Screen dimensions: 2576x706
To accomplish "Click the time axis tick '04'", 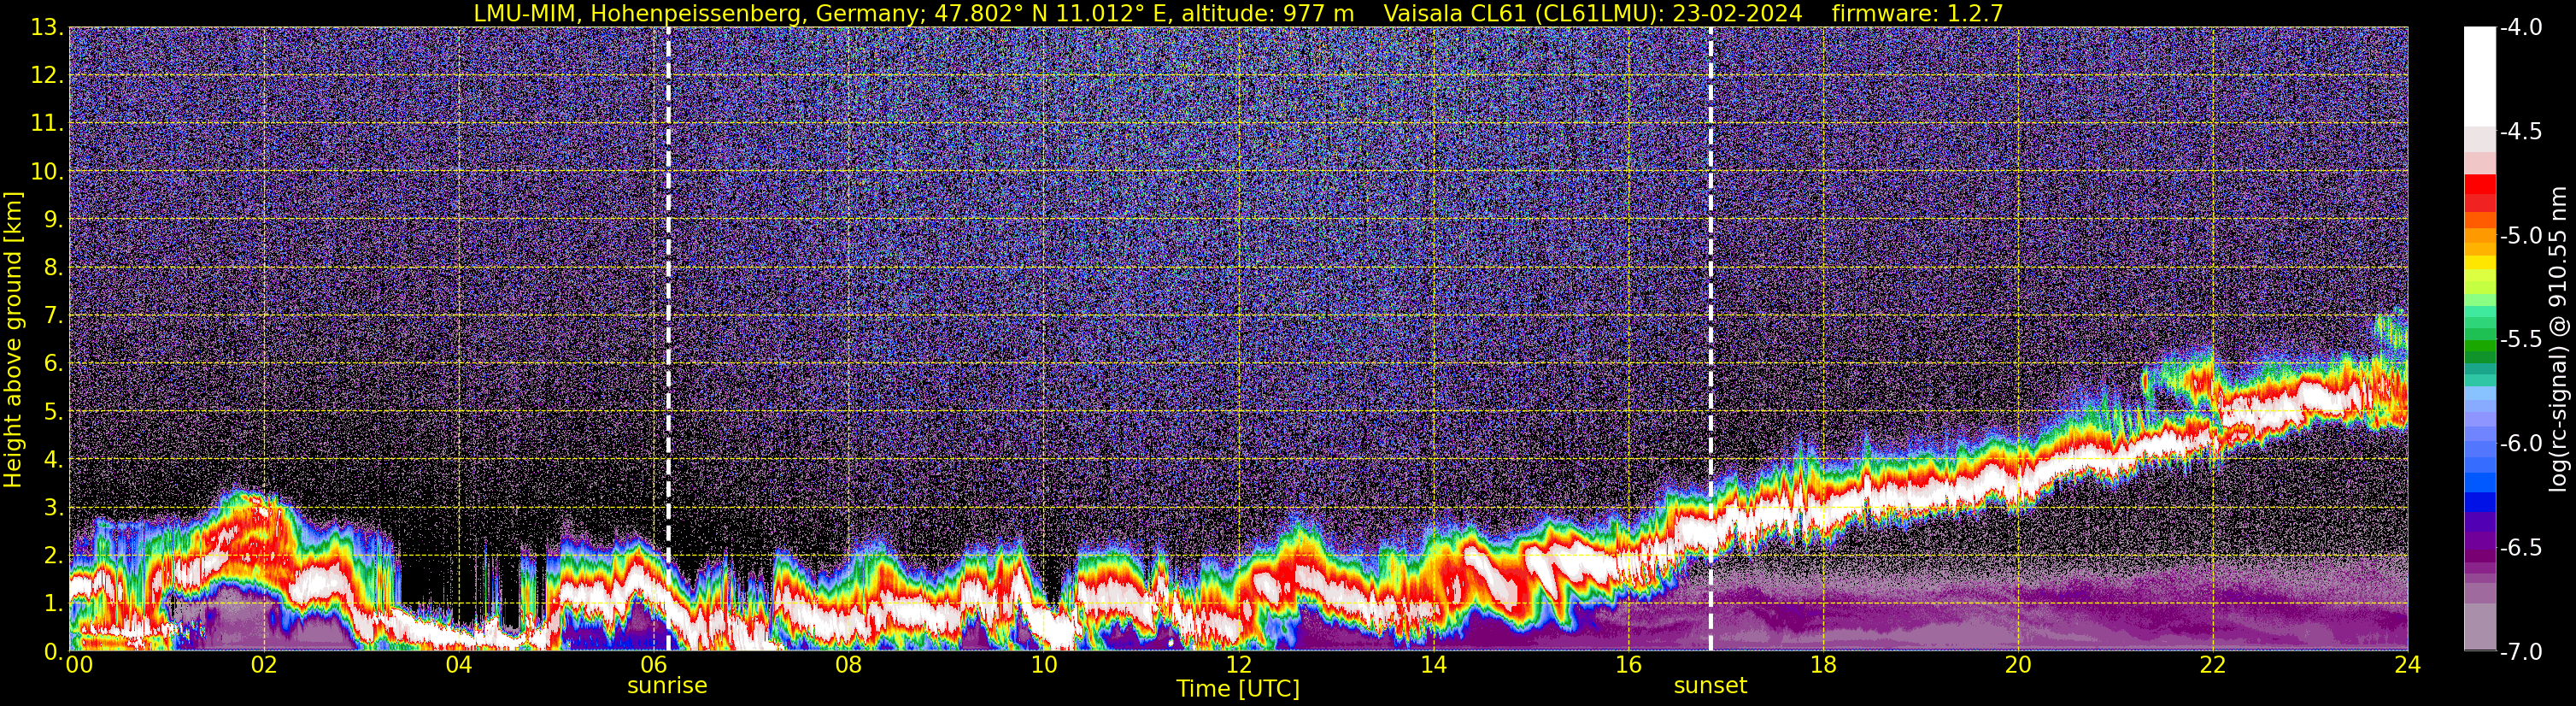I will pos(458,665).
